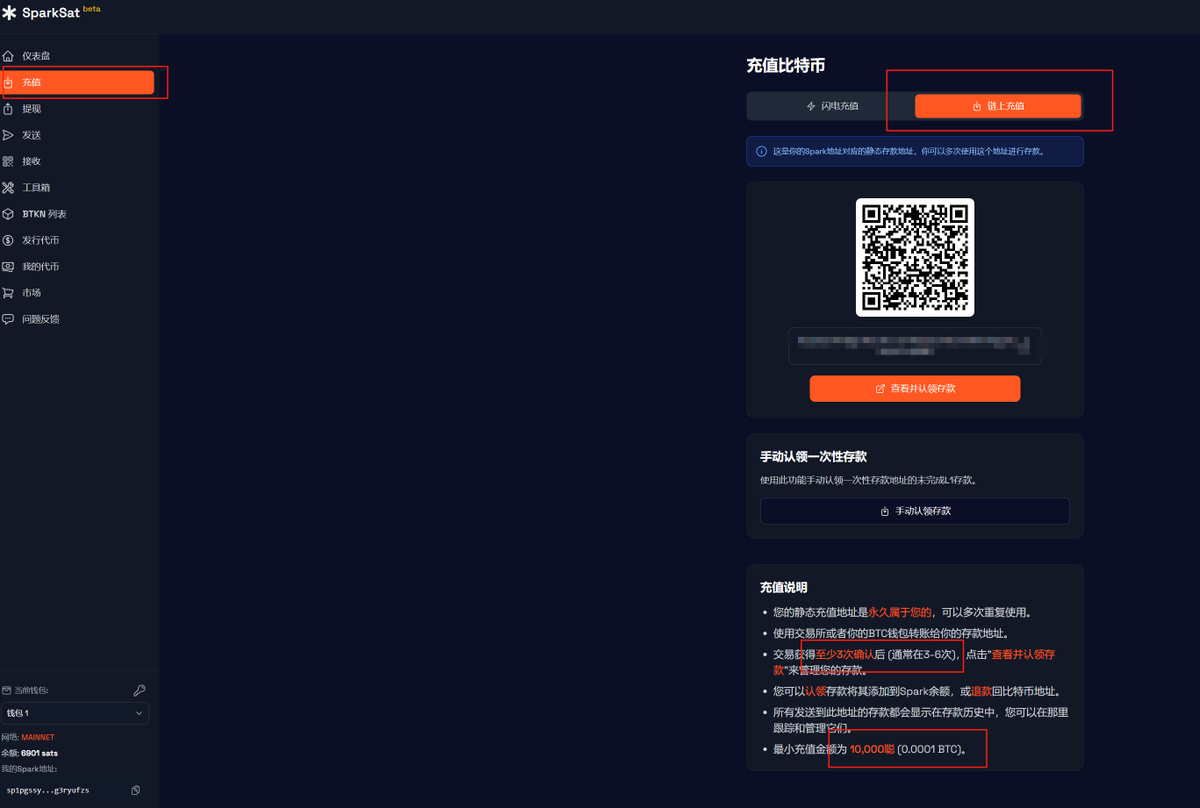
Task: Switch to the 链上充值 tab
Action: pos(998,106)
